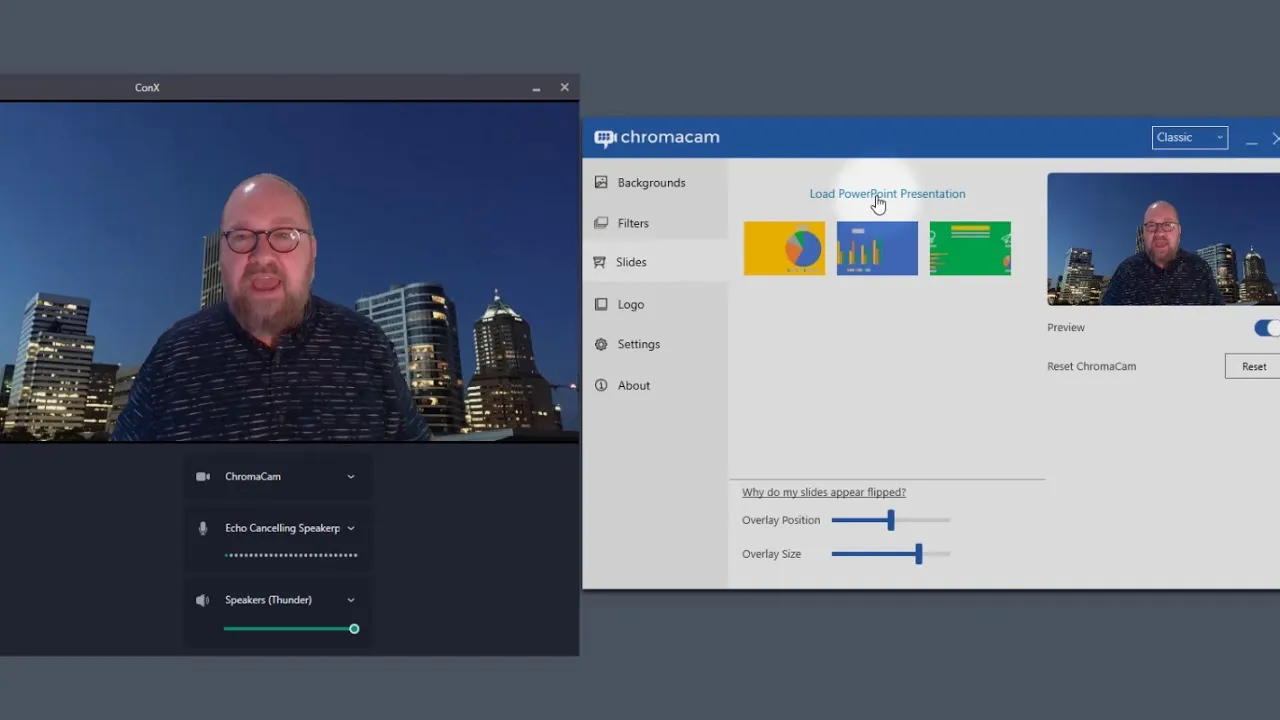
Task: Click the Reset button for ChromaCam
Action: tap(1253, 366)
